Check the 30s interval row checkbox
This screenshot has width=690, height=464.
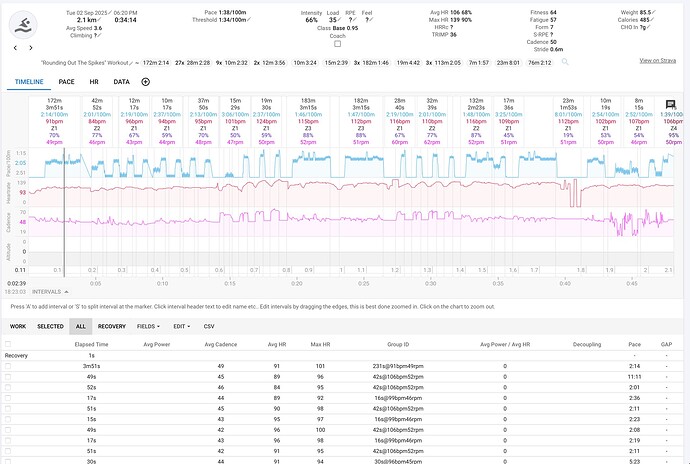pyautogui.click(x=8, y=461)
